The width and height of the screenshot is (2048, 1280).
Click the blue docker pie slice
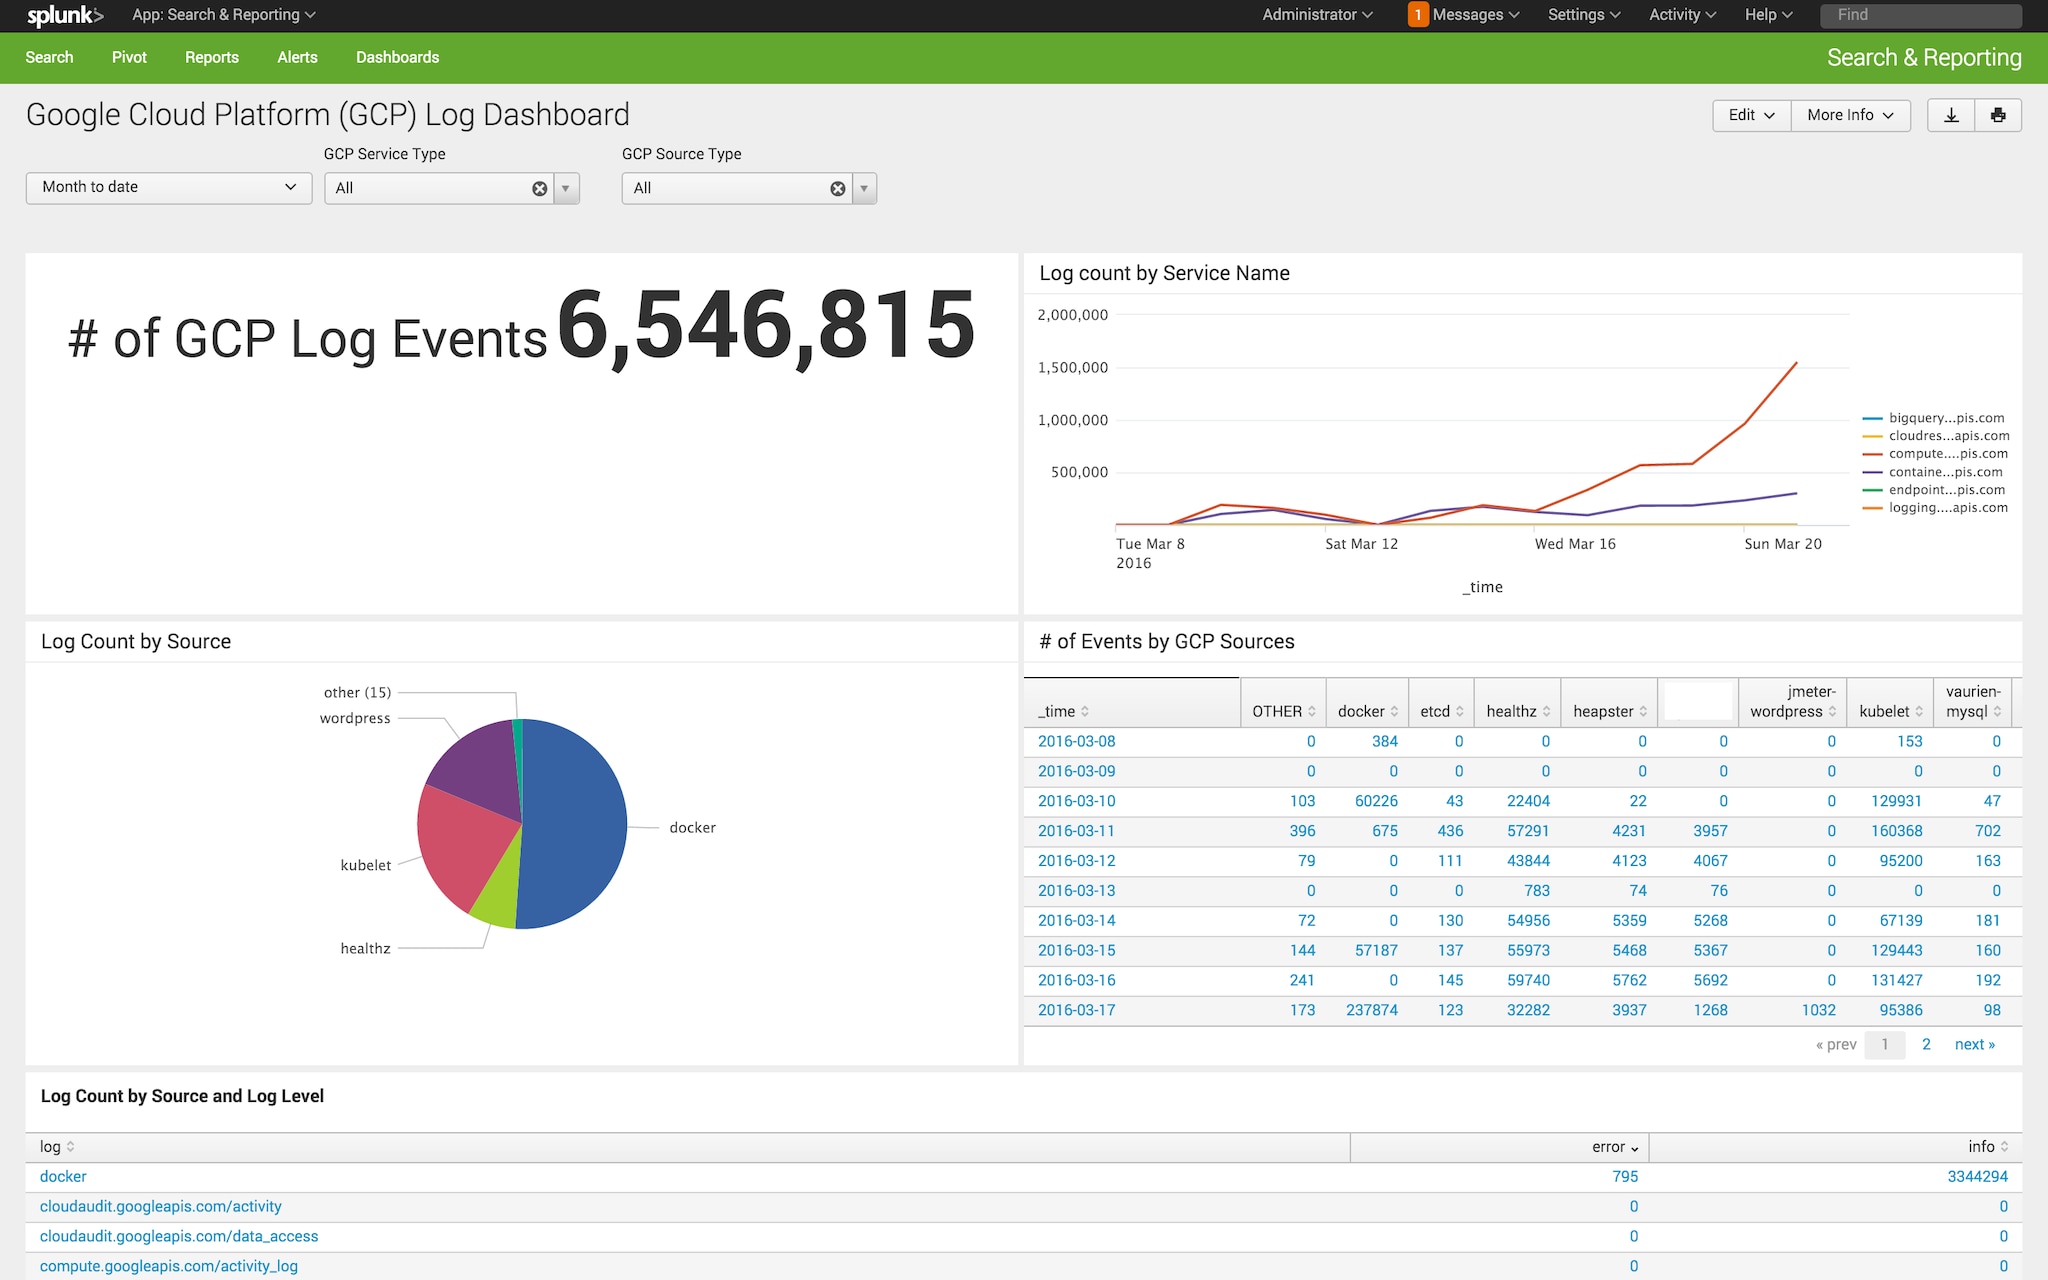(x=575, y=825)
